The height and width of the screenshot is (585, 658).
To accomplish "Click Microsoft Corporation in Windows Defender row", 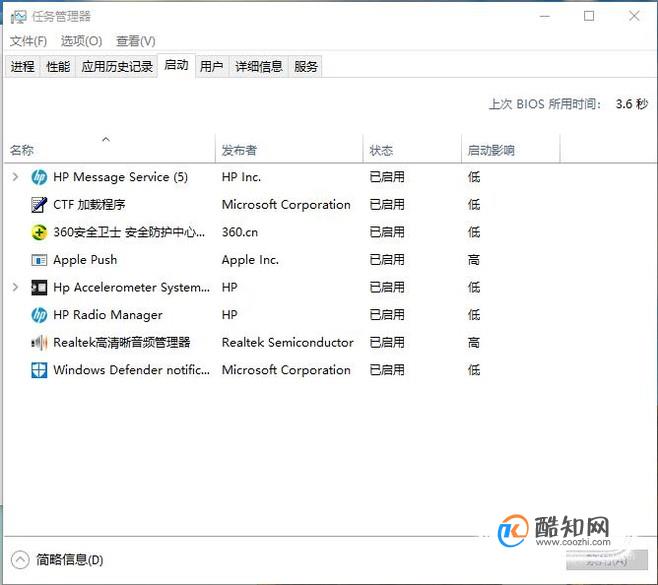I will tap(286, 370).
